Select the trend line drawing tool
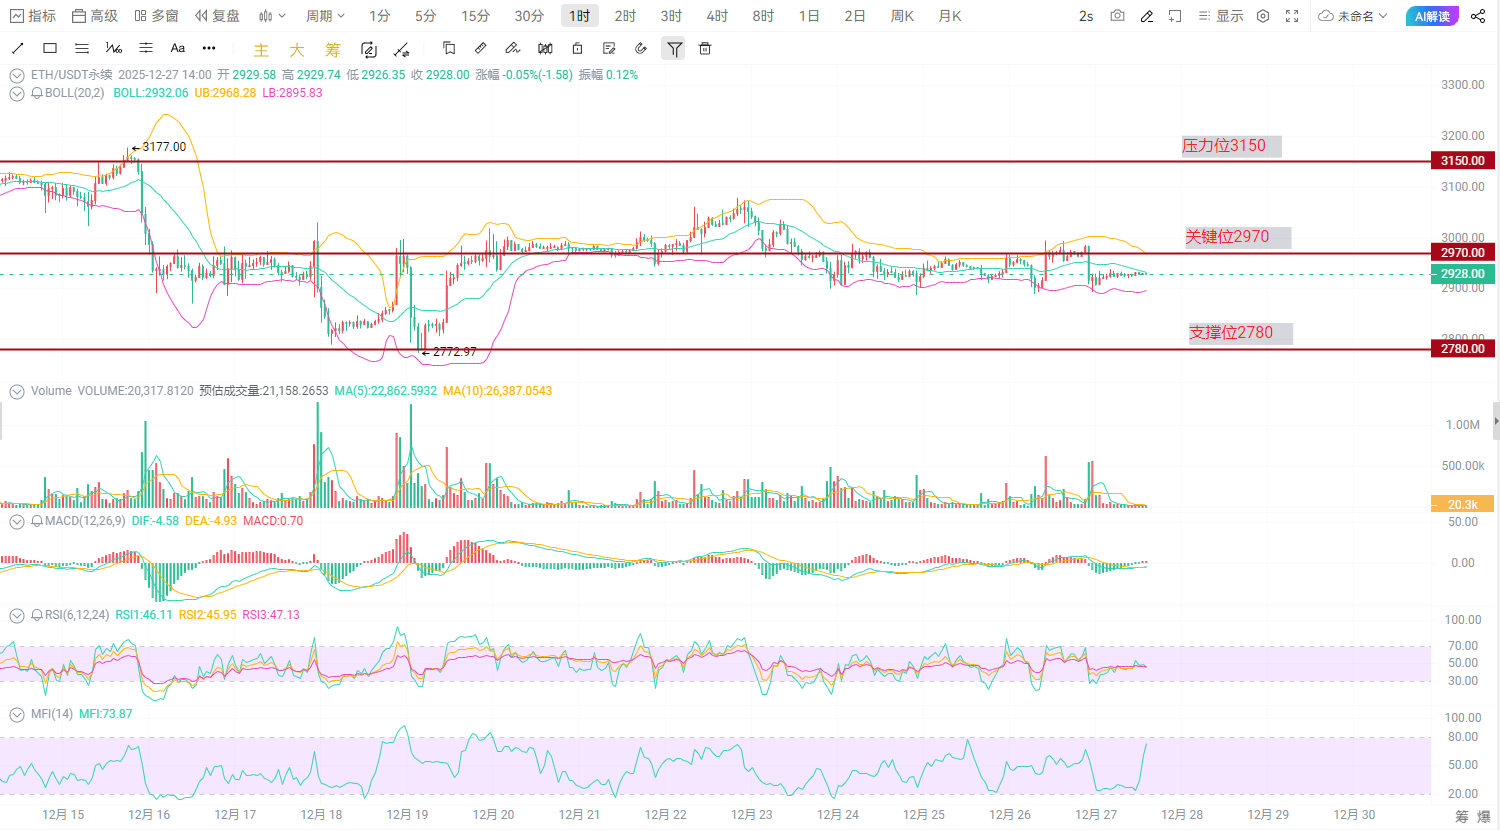This screenshot has width=1500, height=830. (x=17, y=48)
